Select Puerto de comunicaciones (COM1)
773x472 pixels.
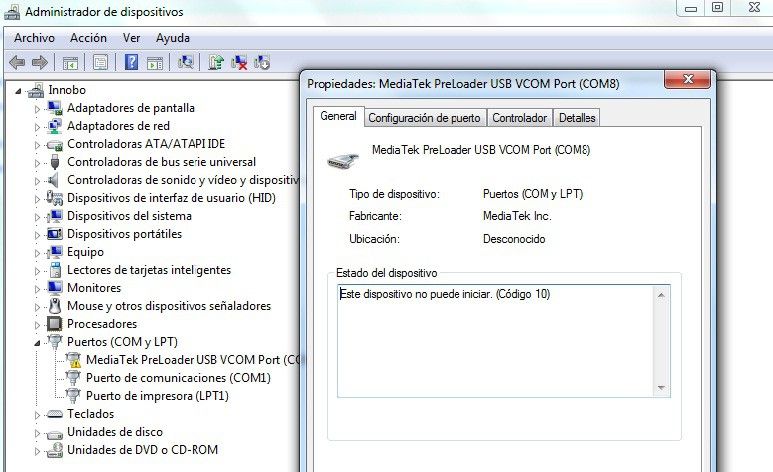tap(178, 378)
